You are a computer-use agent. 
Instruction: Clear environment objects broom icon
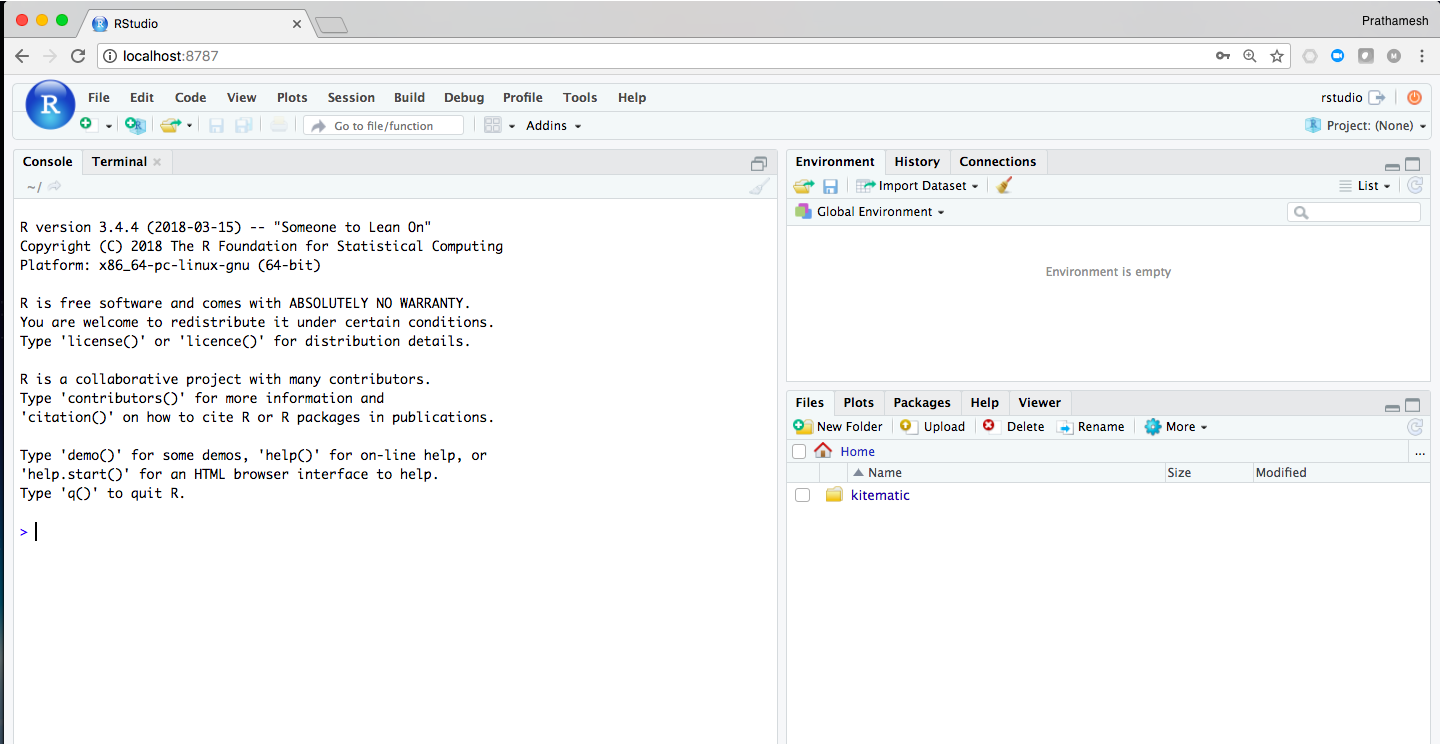click(x=1004, y=185)
